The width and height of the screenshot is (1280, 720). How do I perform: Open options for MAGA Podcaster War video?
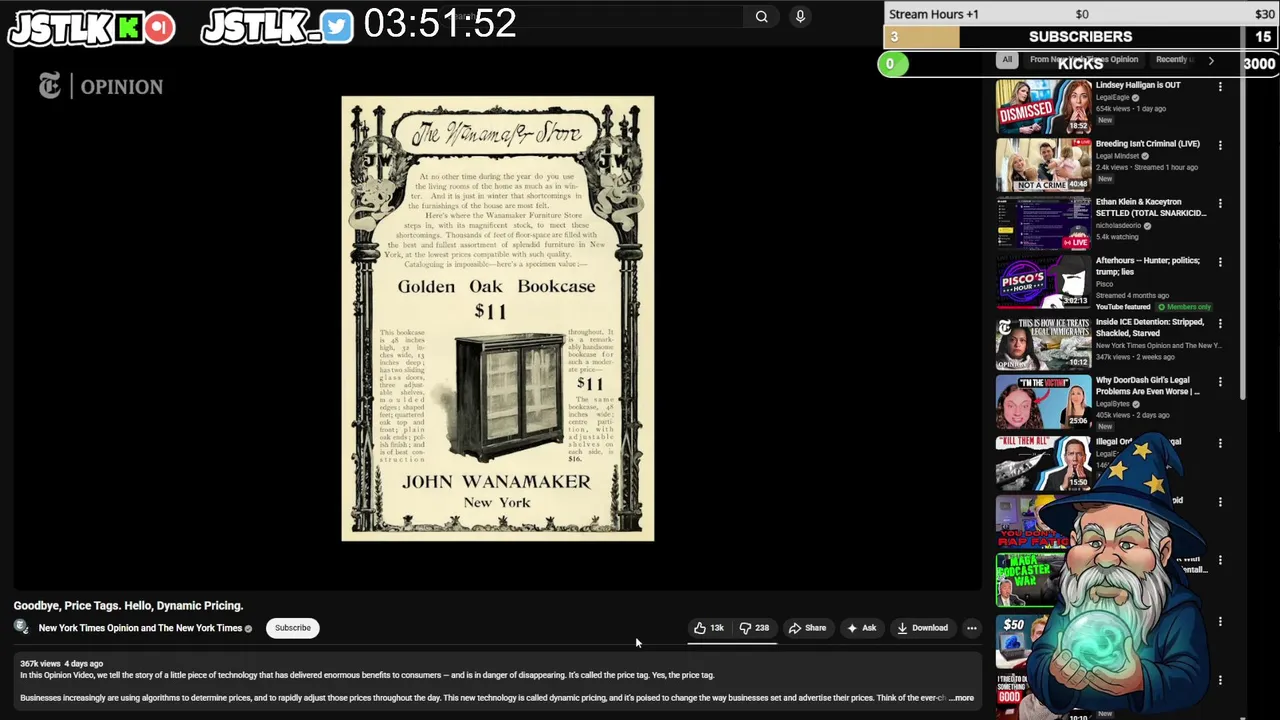tap(1220, 561)
